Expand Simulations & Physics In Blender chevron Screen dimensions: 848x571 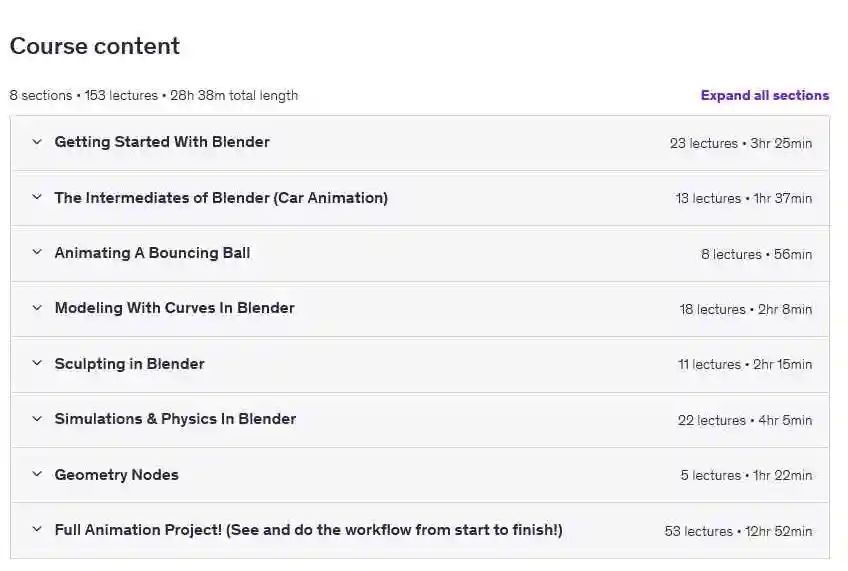37,419
